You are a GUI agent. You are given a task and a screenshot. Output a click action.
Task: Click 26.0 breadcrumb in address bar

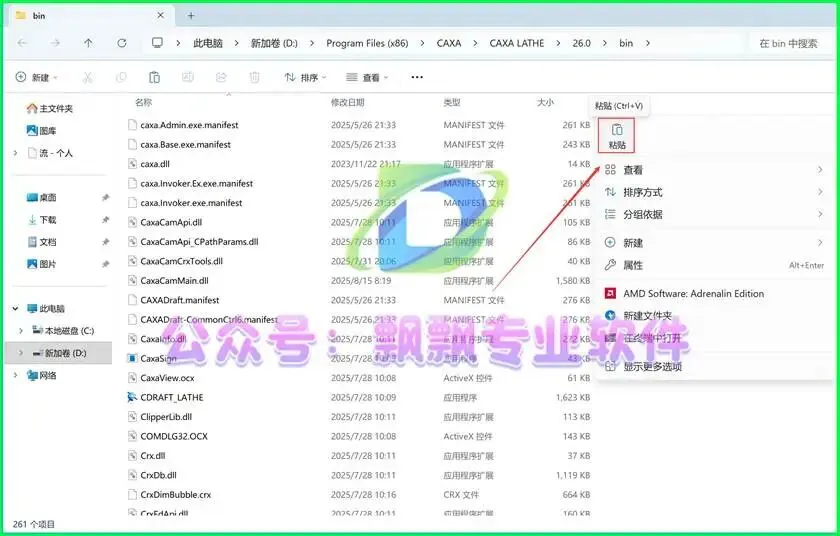pyautogui.click(x=581, y=43)
